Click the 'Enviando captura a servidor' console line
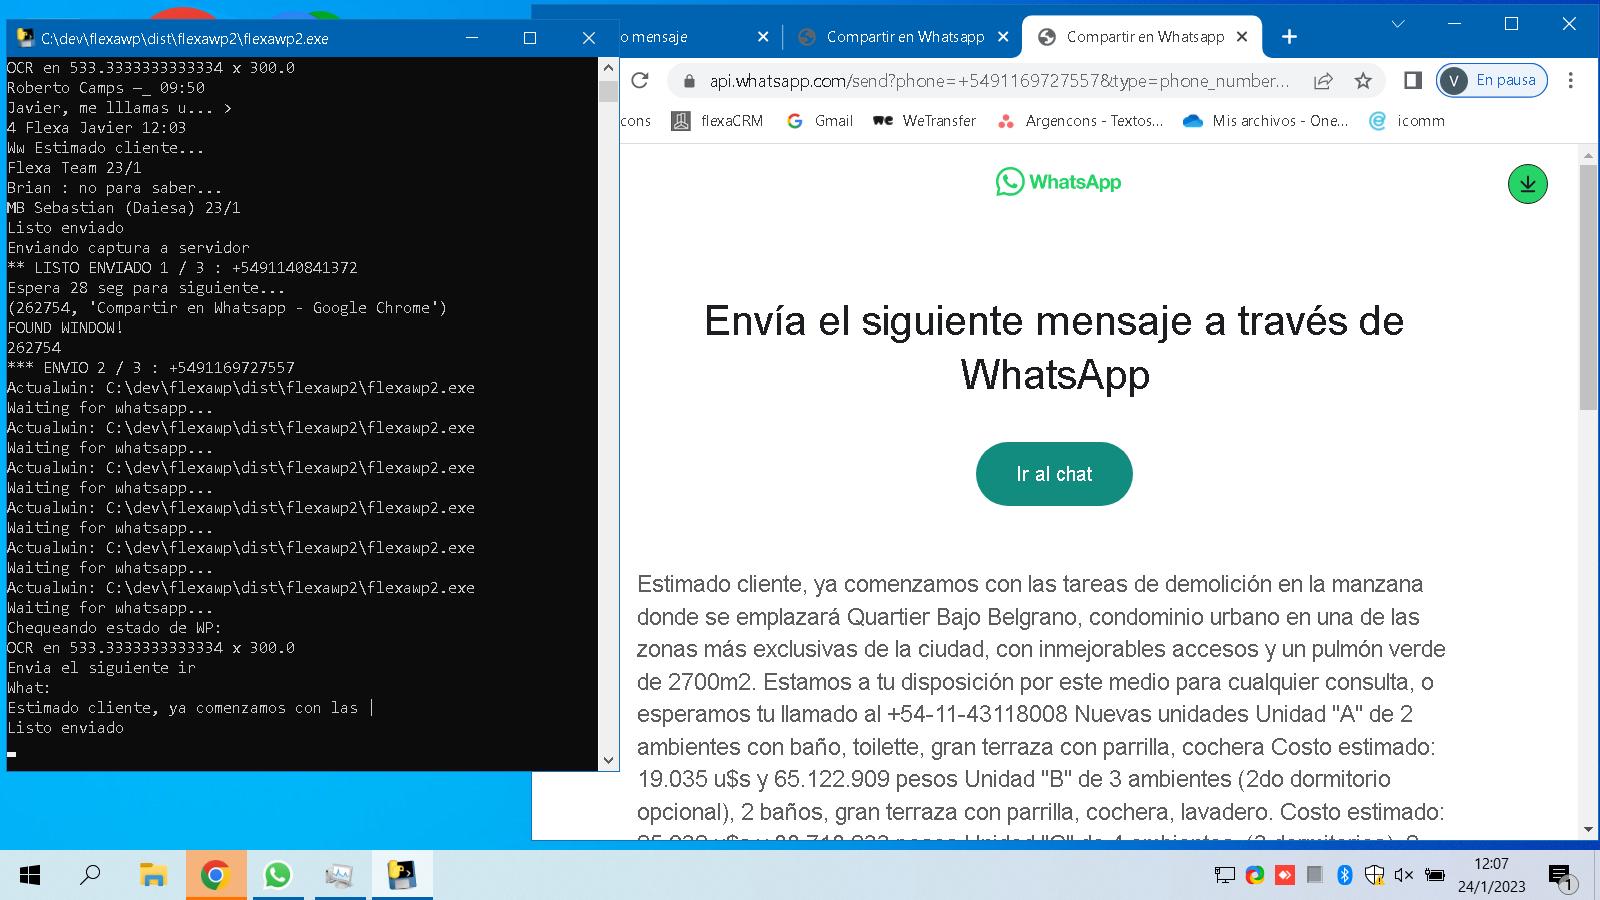This screenshot has height=900, width=1600. pos(128,248)
